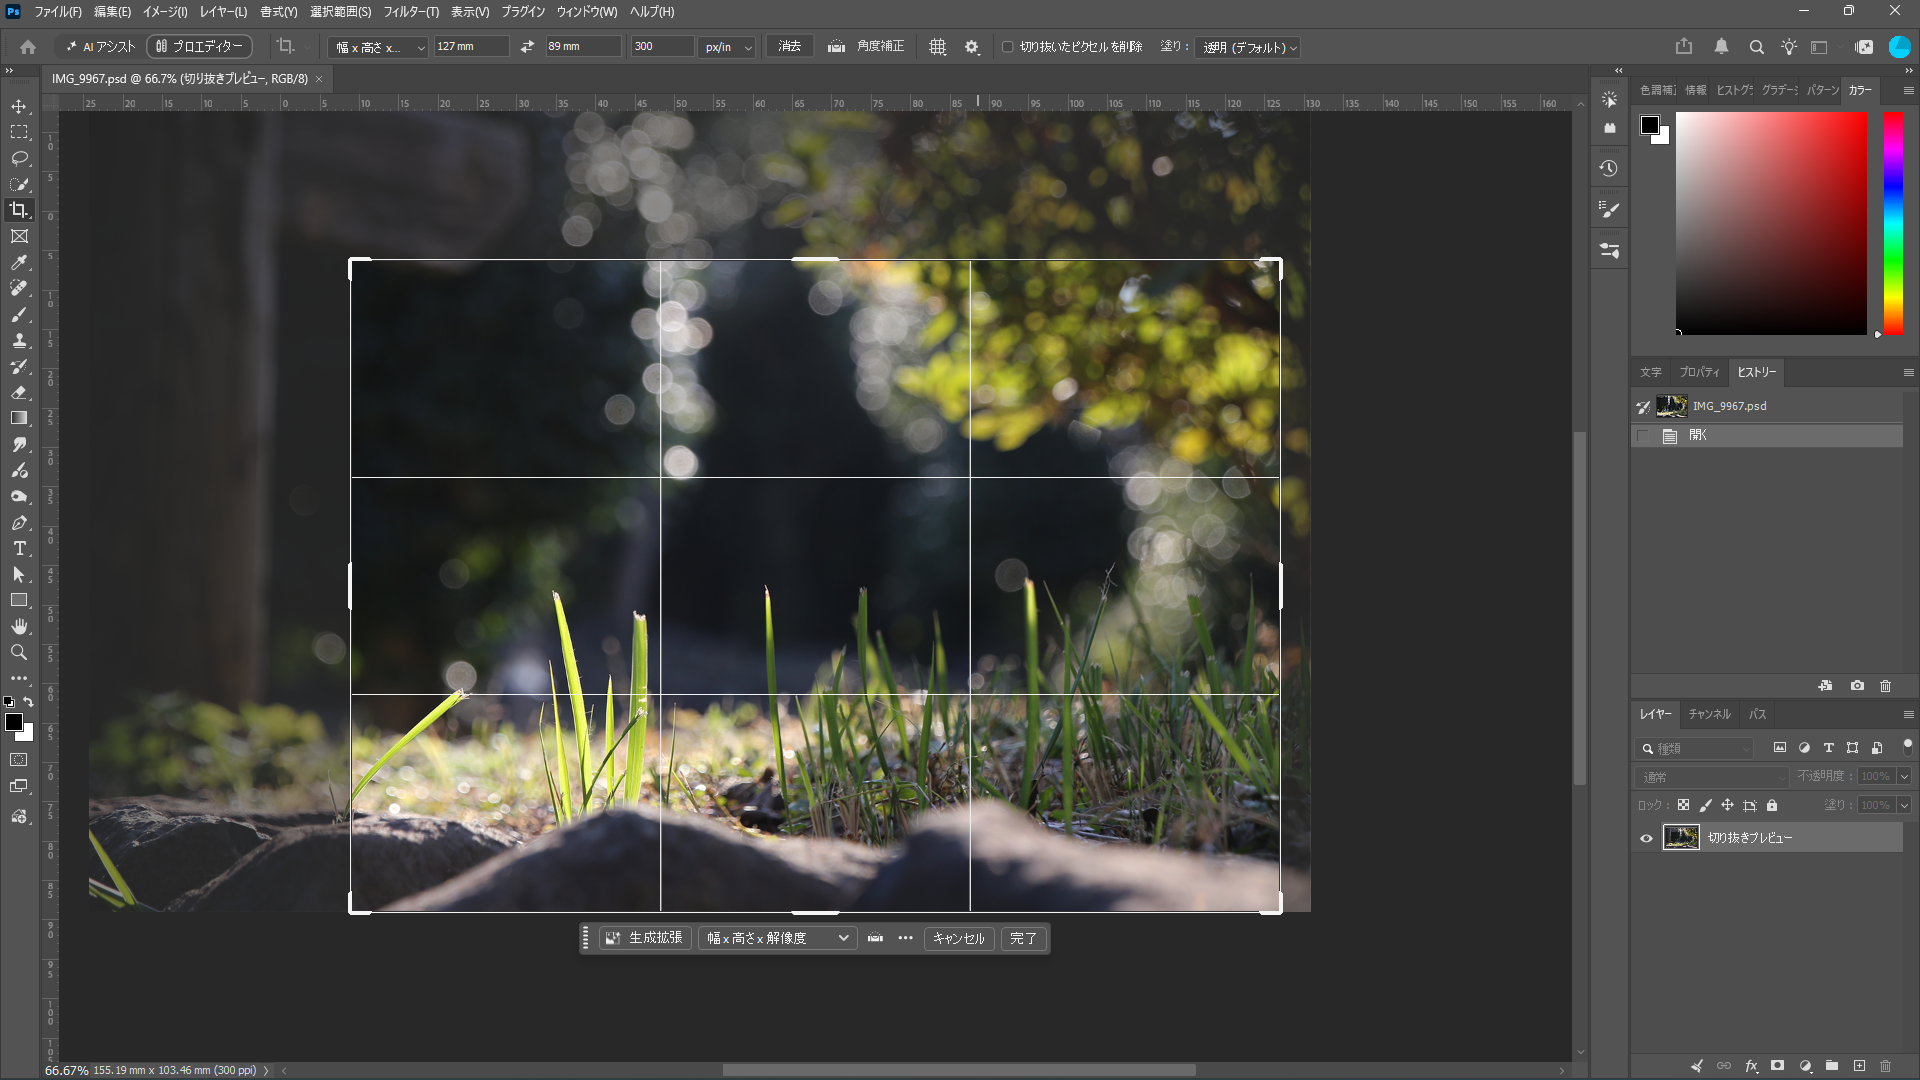Toggle lock transparent pixels
Screen dimensions: 1920x1080
tap(1683, 805)
